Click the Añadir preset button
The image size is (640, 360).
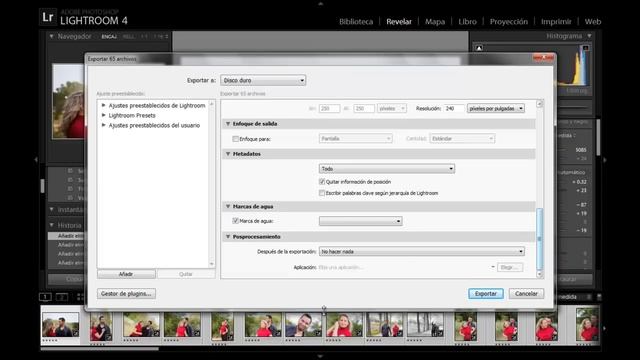click(x=126, y=274)
